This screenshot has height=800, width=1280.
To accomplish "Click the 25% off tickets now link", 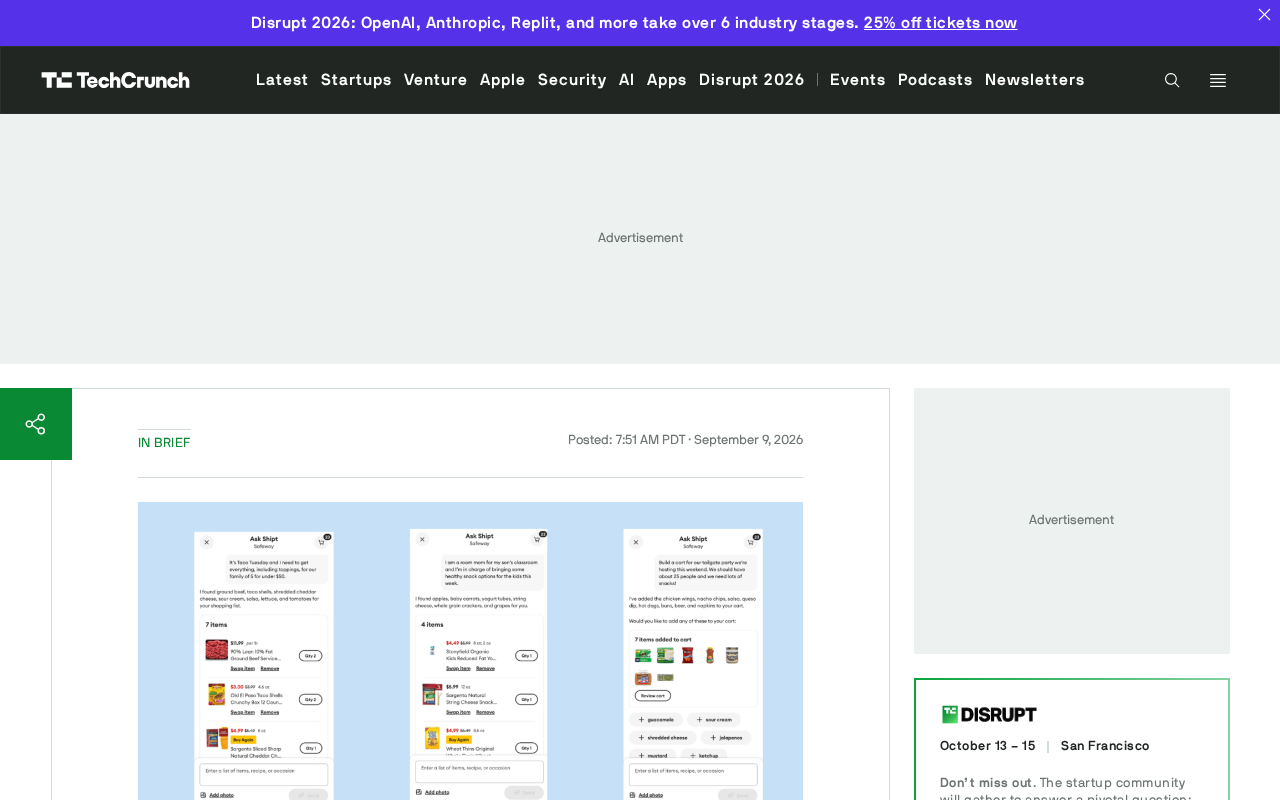I will pos(940,22).
